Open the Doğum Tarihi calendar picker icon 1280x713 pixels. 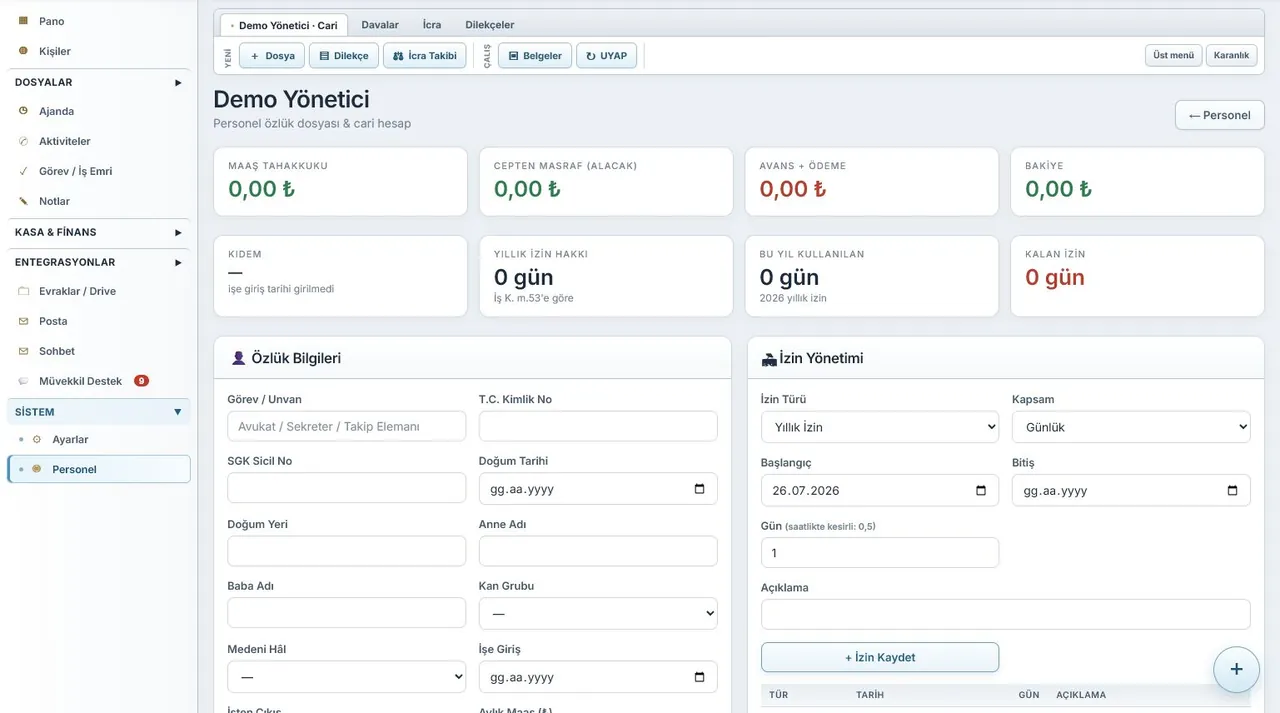(699, 489)
